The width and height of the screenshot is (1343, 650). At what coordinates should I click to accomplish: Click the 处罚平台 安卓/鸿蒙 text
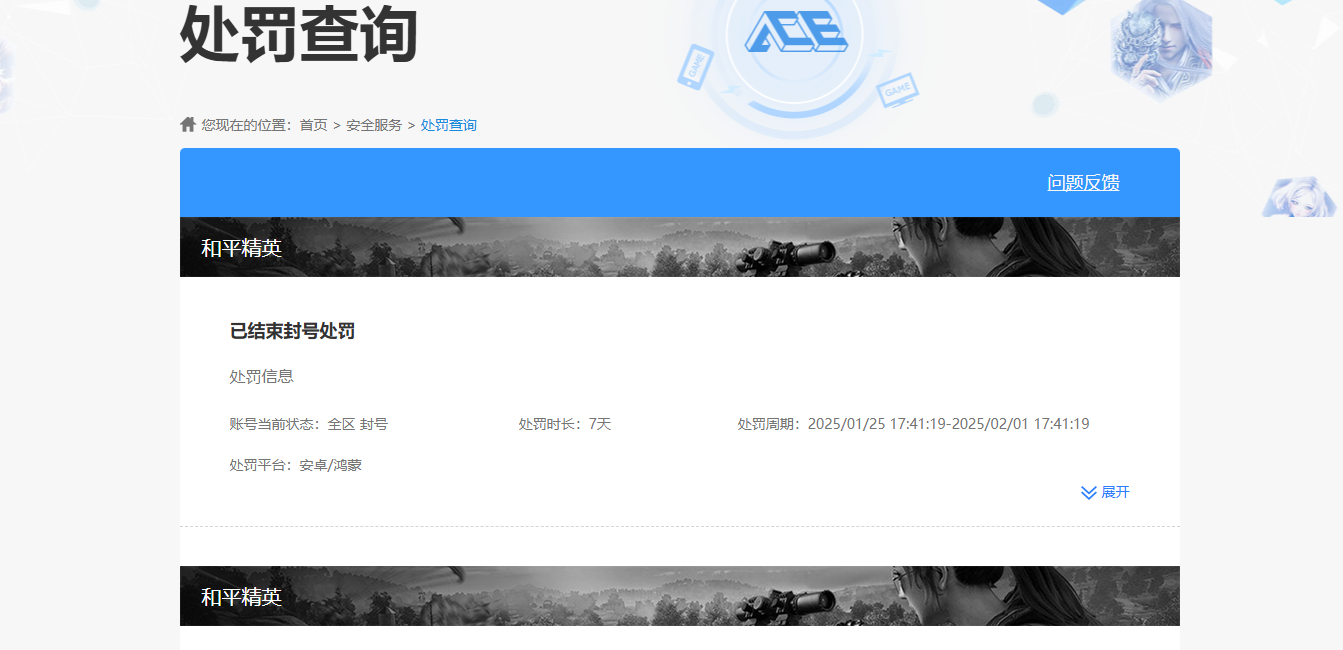coord(295,465)
